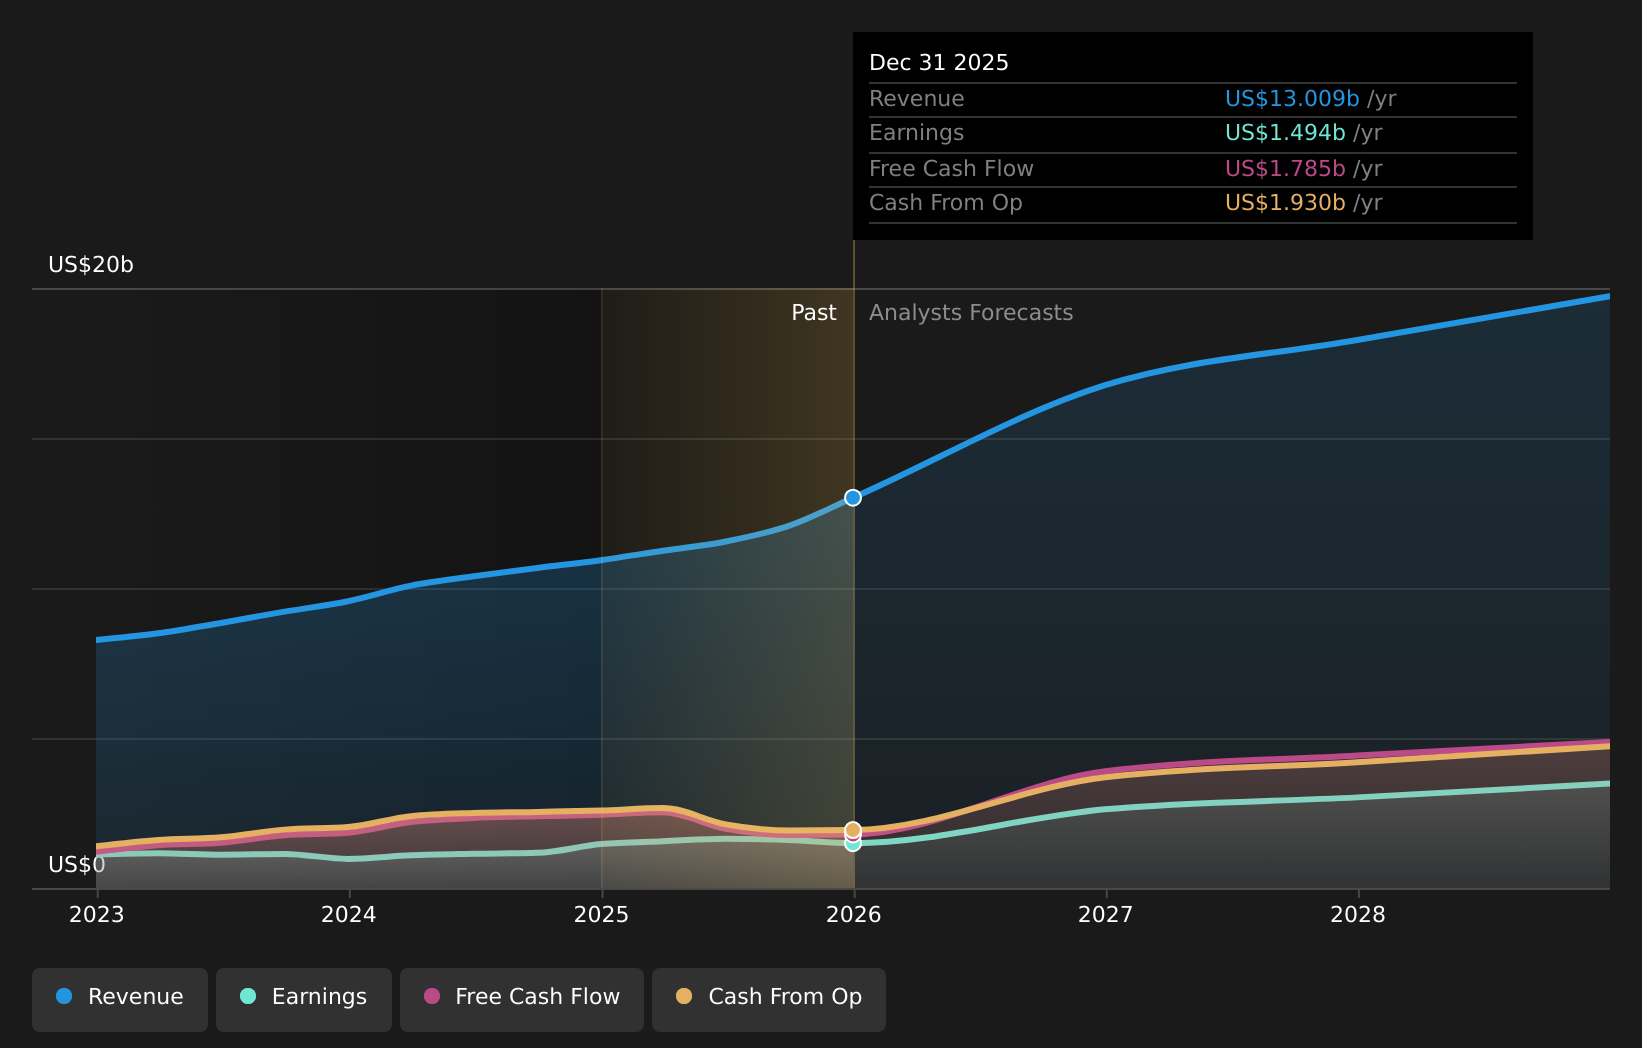Toggle the Revenue series in legend

(120, 998)
